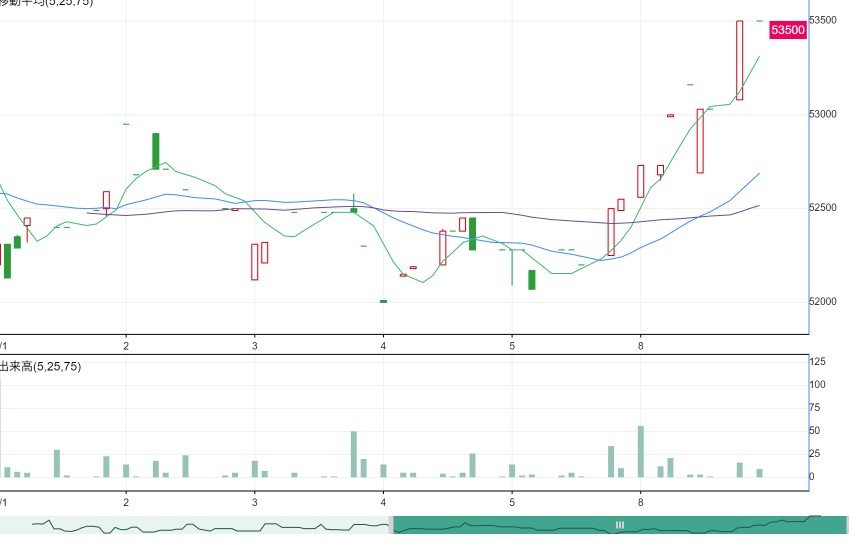The width and height of the screenshot is (864, 550).
Task: Click the 100 label on the volume axis
Action: pyautogui.click(x=817, y=385)
